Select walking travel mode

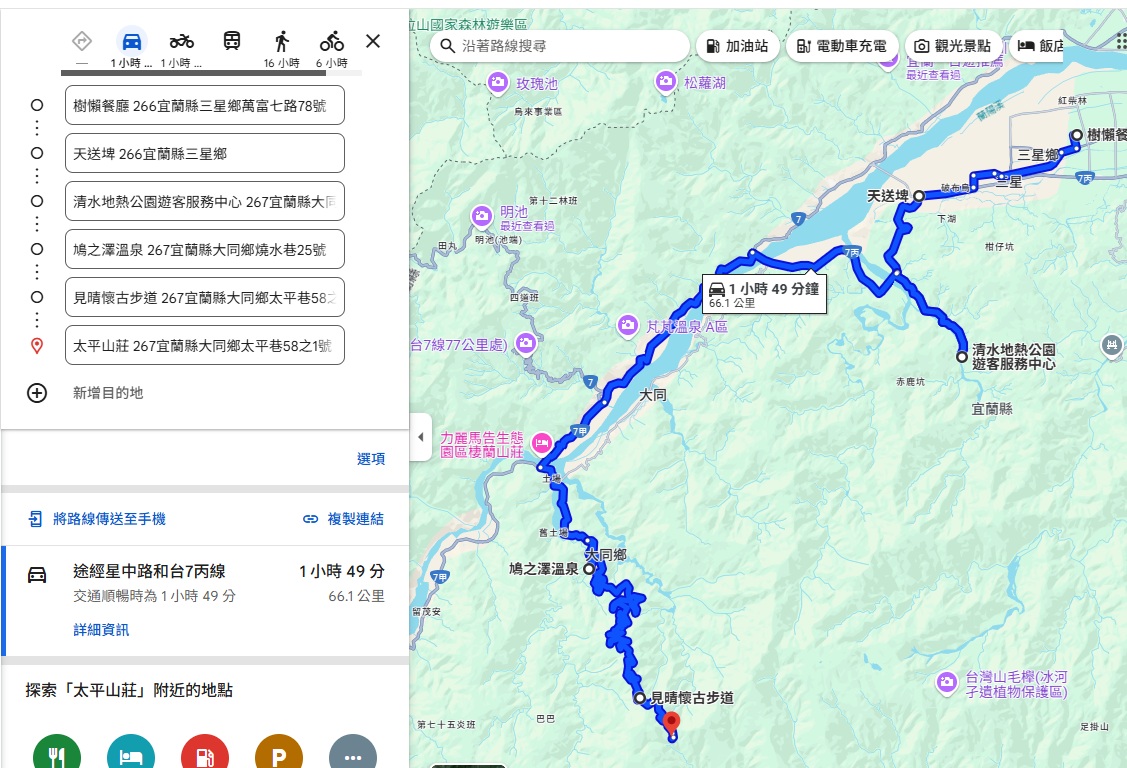tap(282, 42)
